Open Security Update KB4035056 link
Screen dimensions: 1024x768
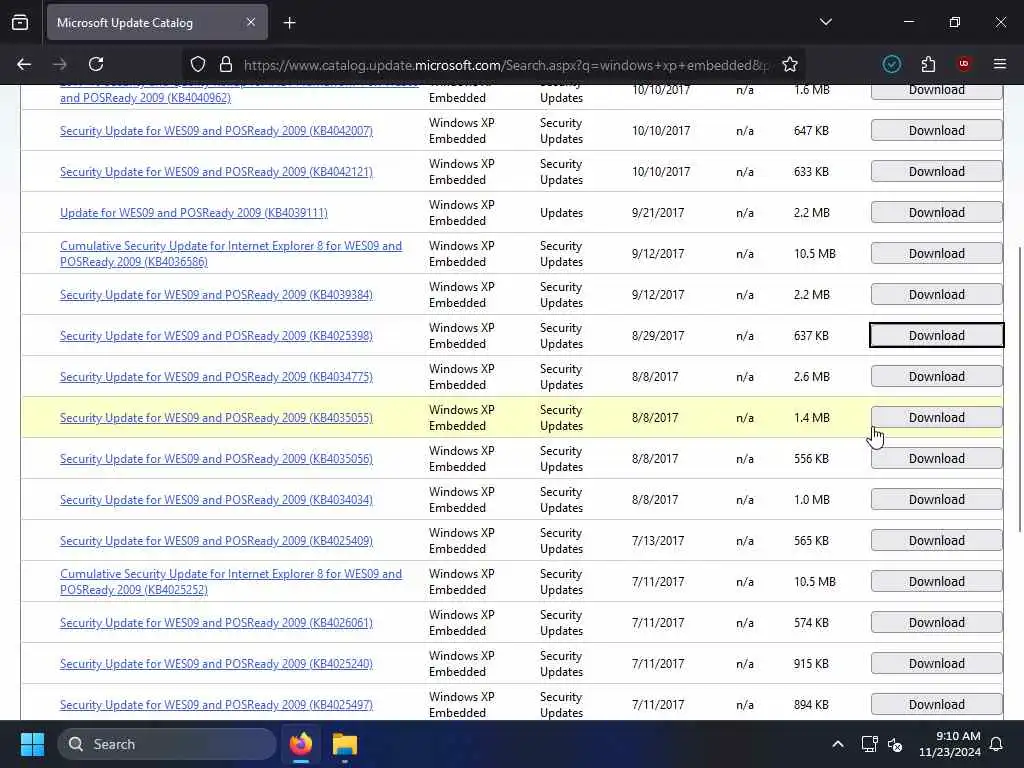point(216,459)
